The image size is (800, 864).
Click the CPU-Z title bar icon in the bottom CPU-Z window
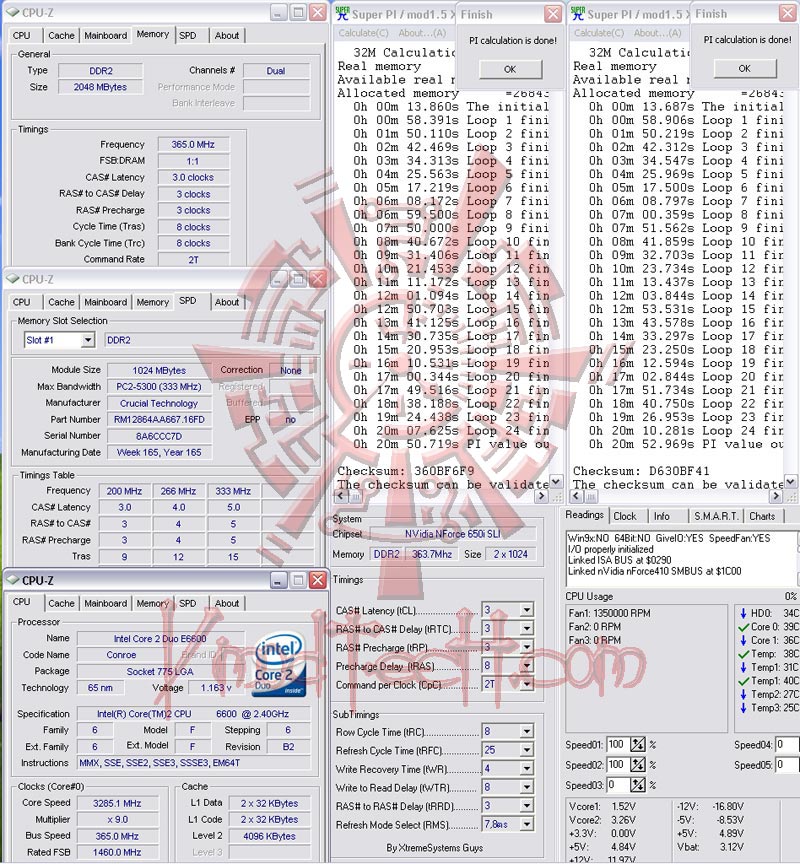pyautogui.click(x=13, y=580)
